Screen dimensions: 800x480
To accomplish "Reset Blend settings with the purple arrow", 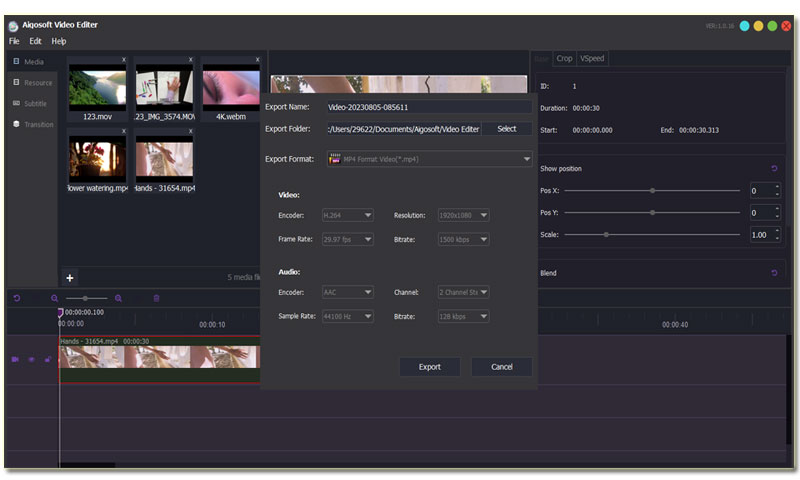I will (x=774, y=273).
